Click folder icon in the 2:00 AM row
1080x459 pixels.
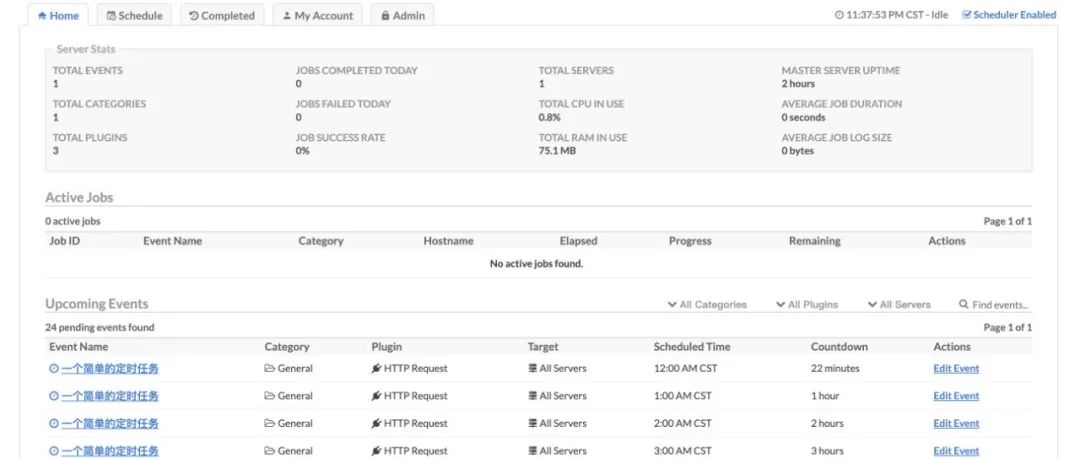point(269,424)
